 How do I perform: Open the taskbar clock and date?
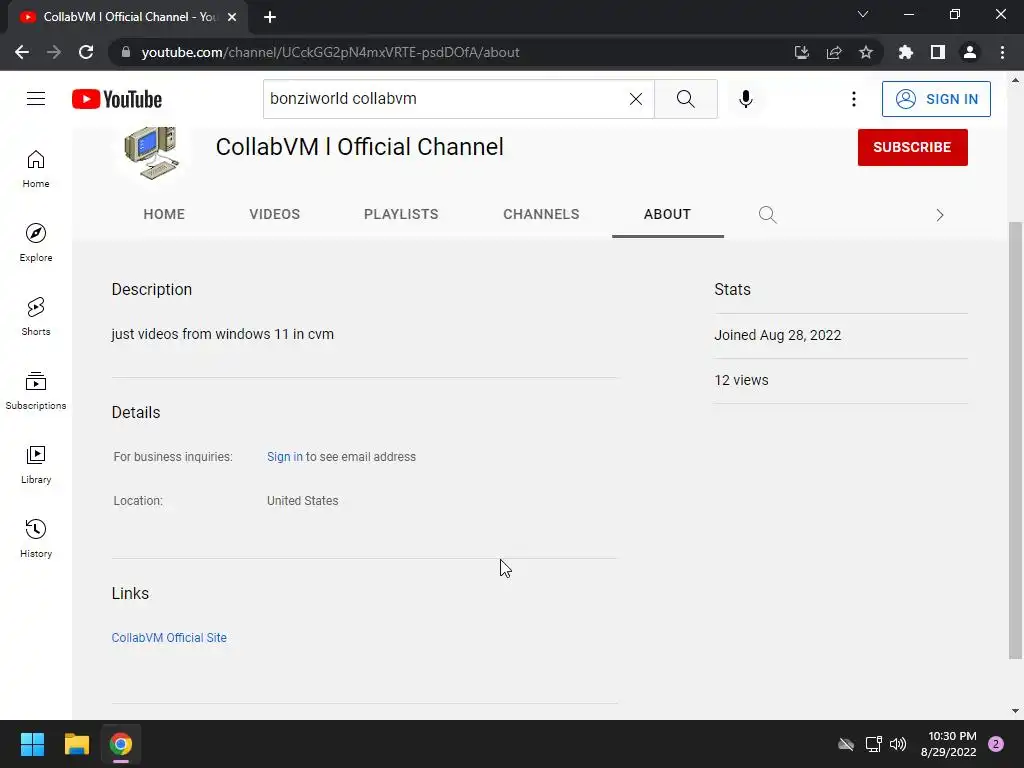[x=948, y=744]
